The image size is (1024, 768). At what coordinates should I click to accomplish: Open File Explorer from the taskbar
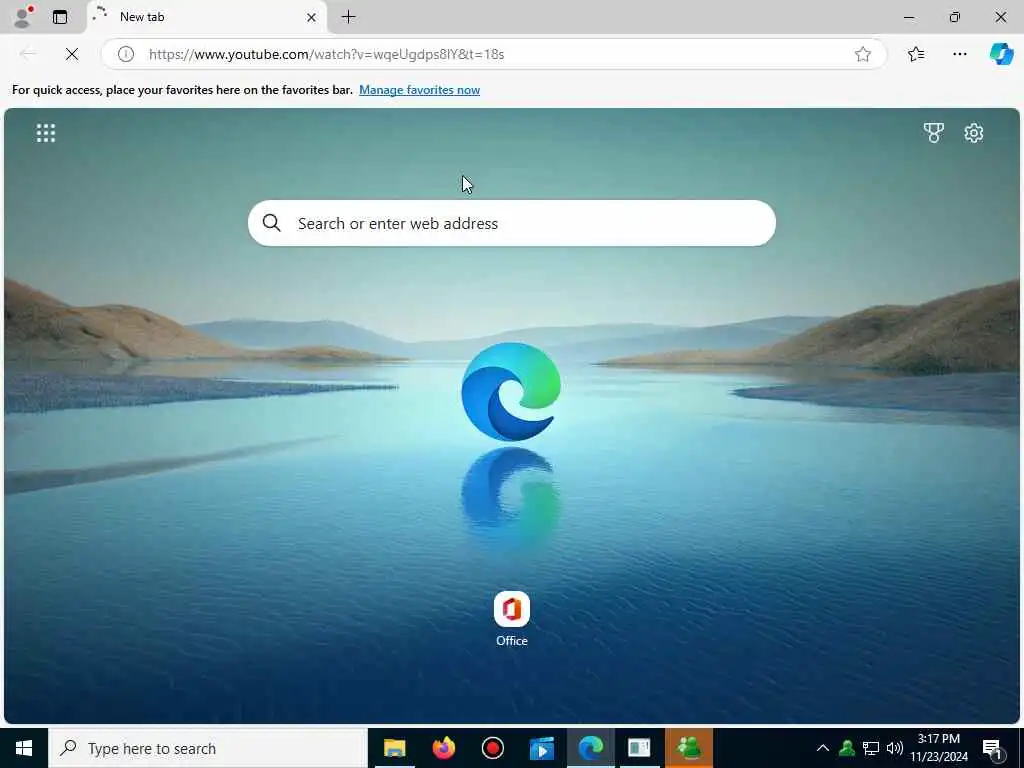394,748
